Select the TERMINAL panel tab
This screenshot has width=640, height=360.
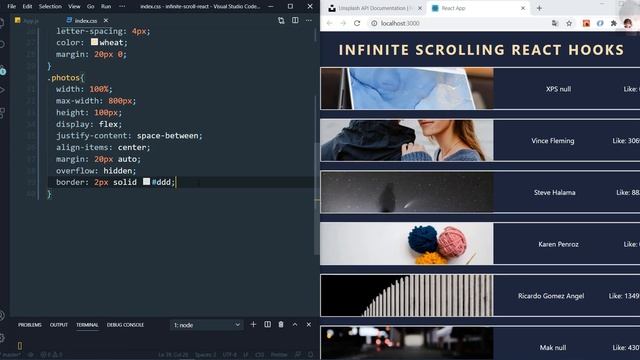coord(87,325)
